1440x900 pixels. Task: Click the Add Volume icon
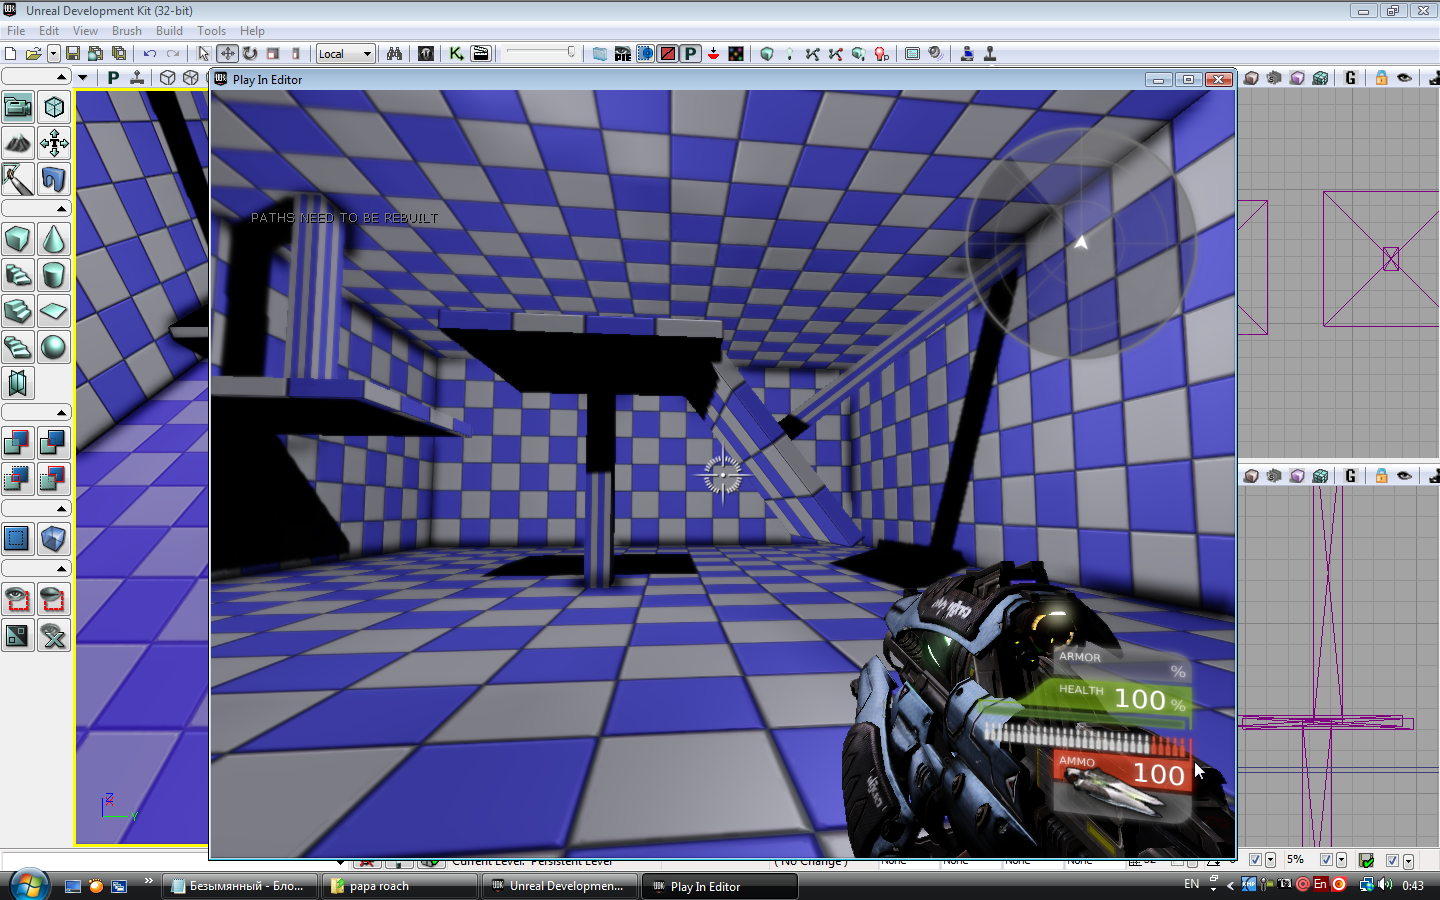(54, 539)
